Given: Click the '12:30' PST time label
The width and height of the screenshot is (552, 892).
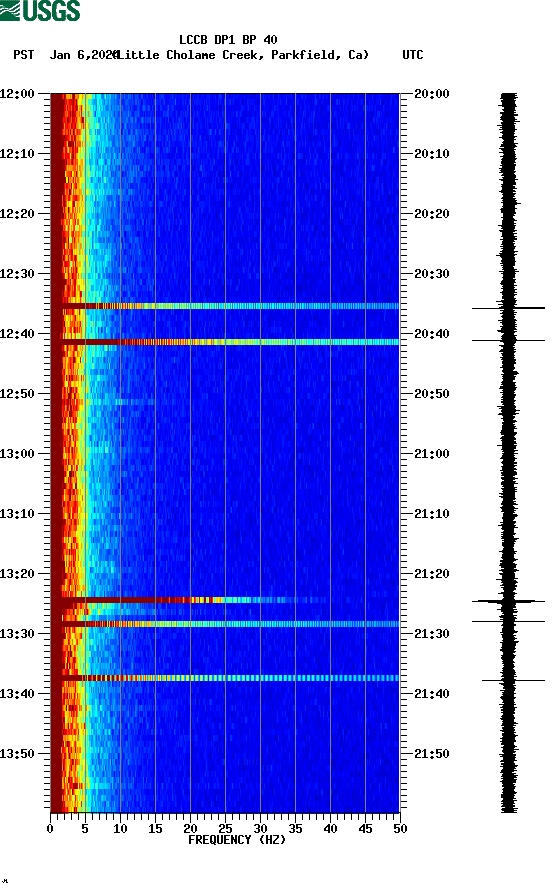Looking at the screenshot, I should pyautogui.click(x=18, y=274).
